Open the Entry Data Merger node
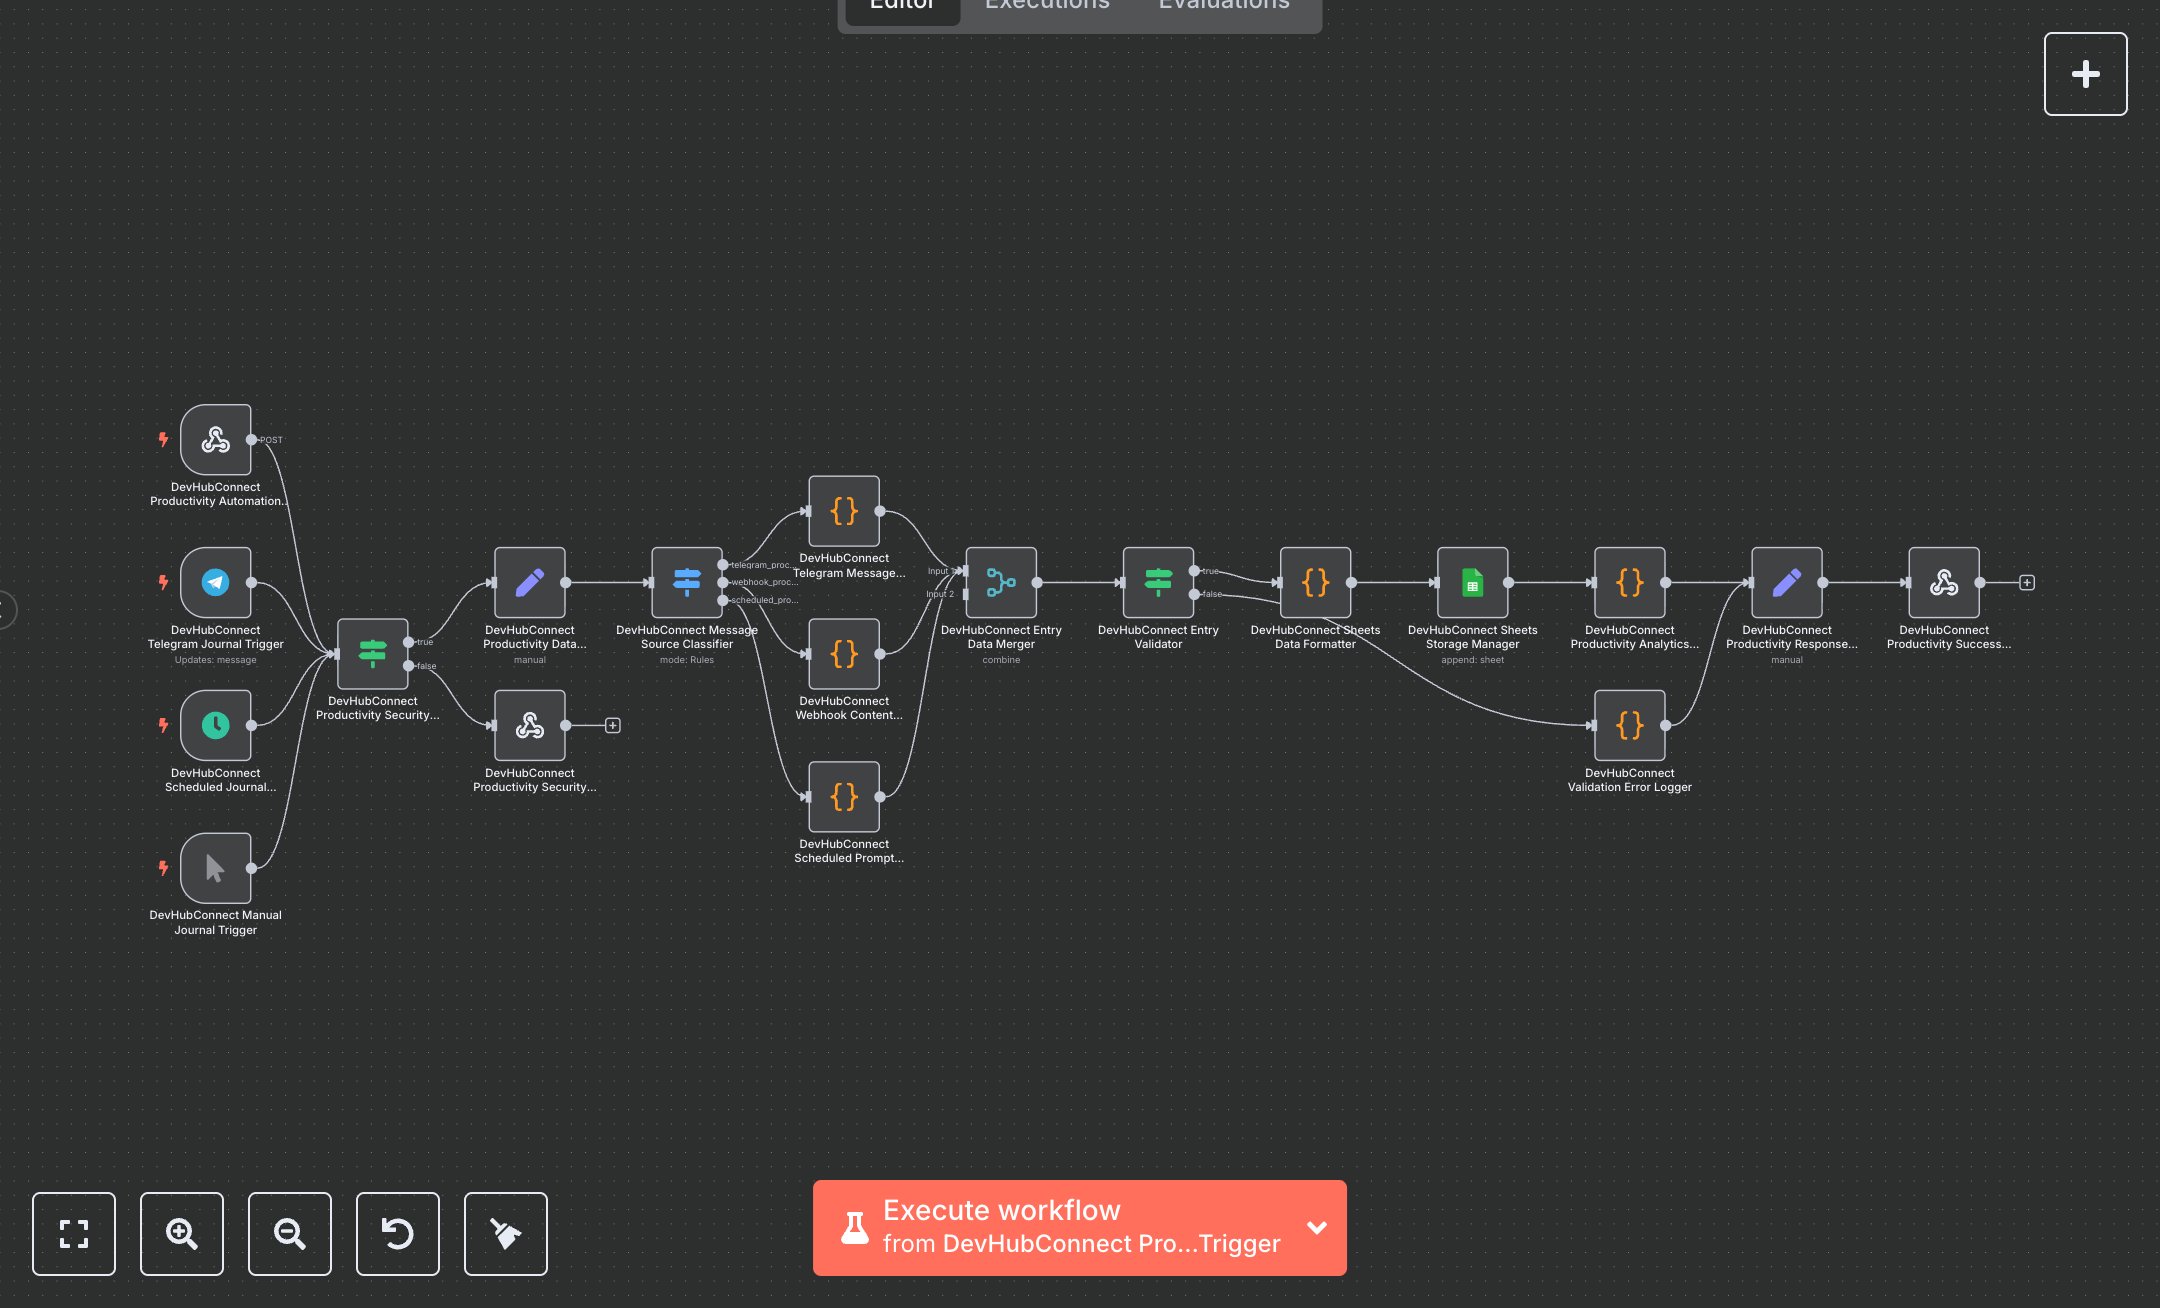 (x=1001, y=582)
